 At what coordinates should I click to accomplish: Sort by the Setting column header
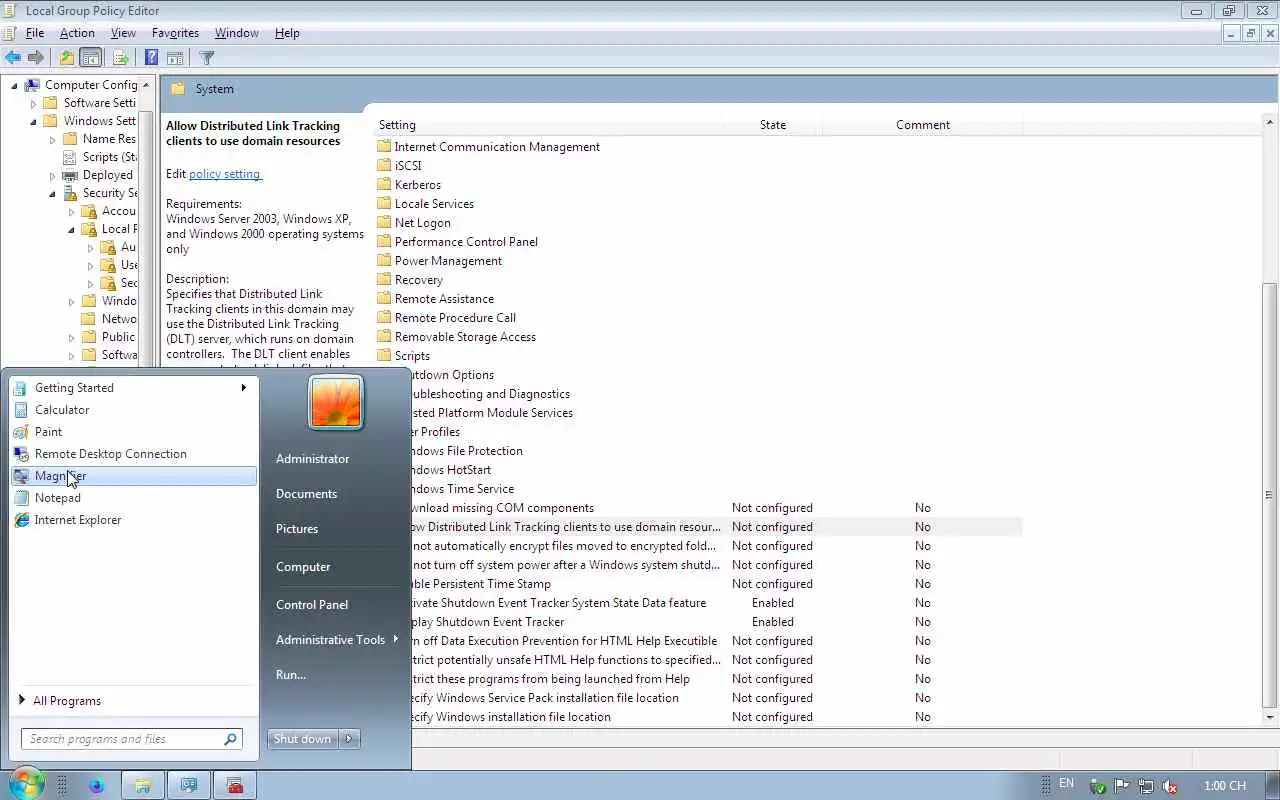click(548, 125)
